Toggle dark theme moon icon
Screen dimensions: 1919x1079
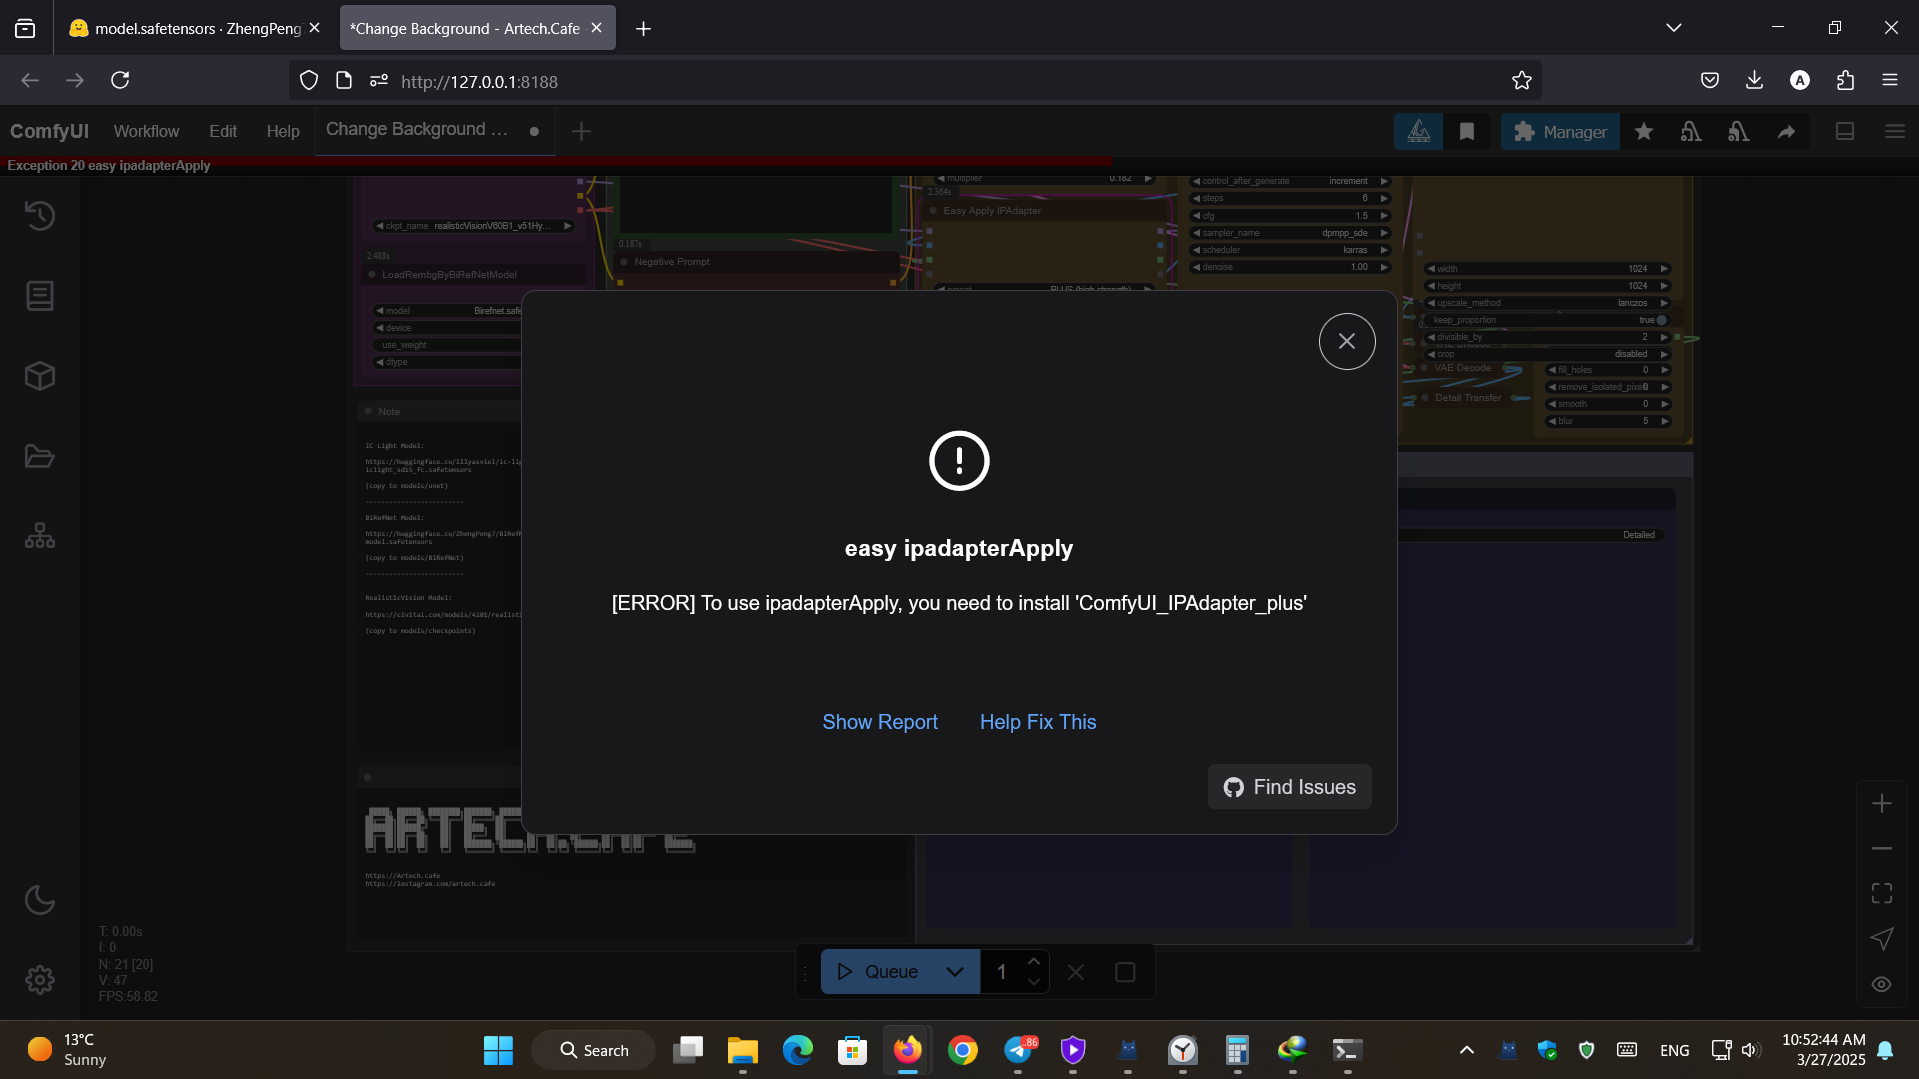(x=40, y=899)
